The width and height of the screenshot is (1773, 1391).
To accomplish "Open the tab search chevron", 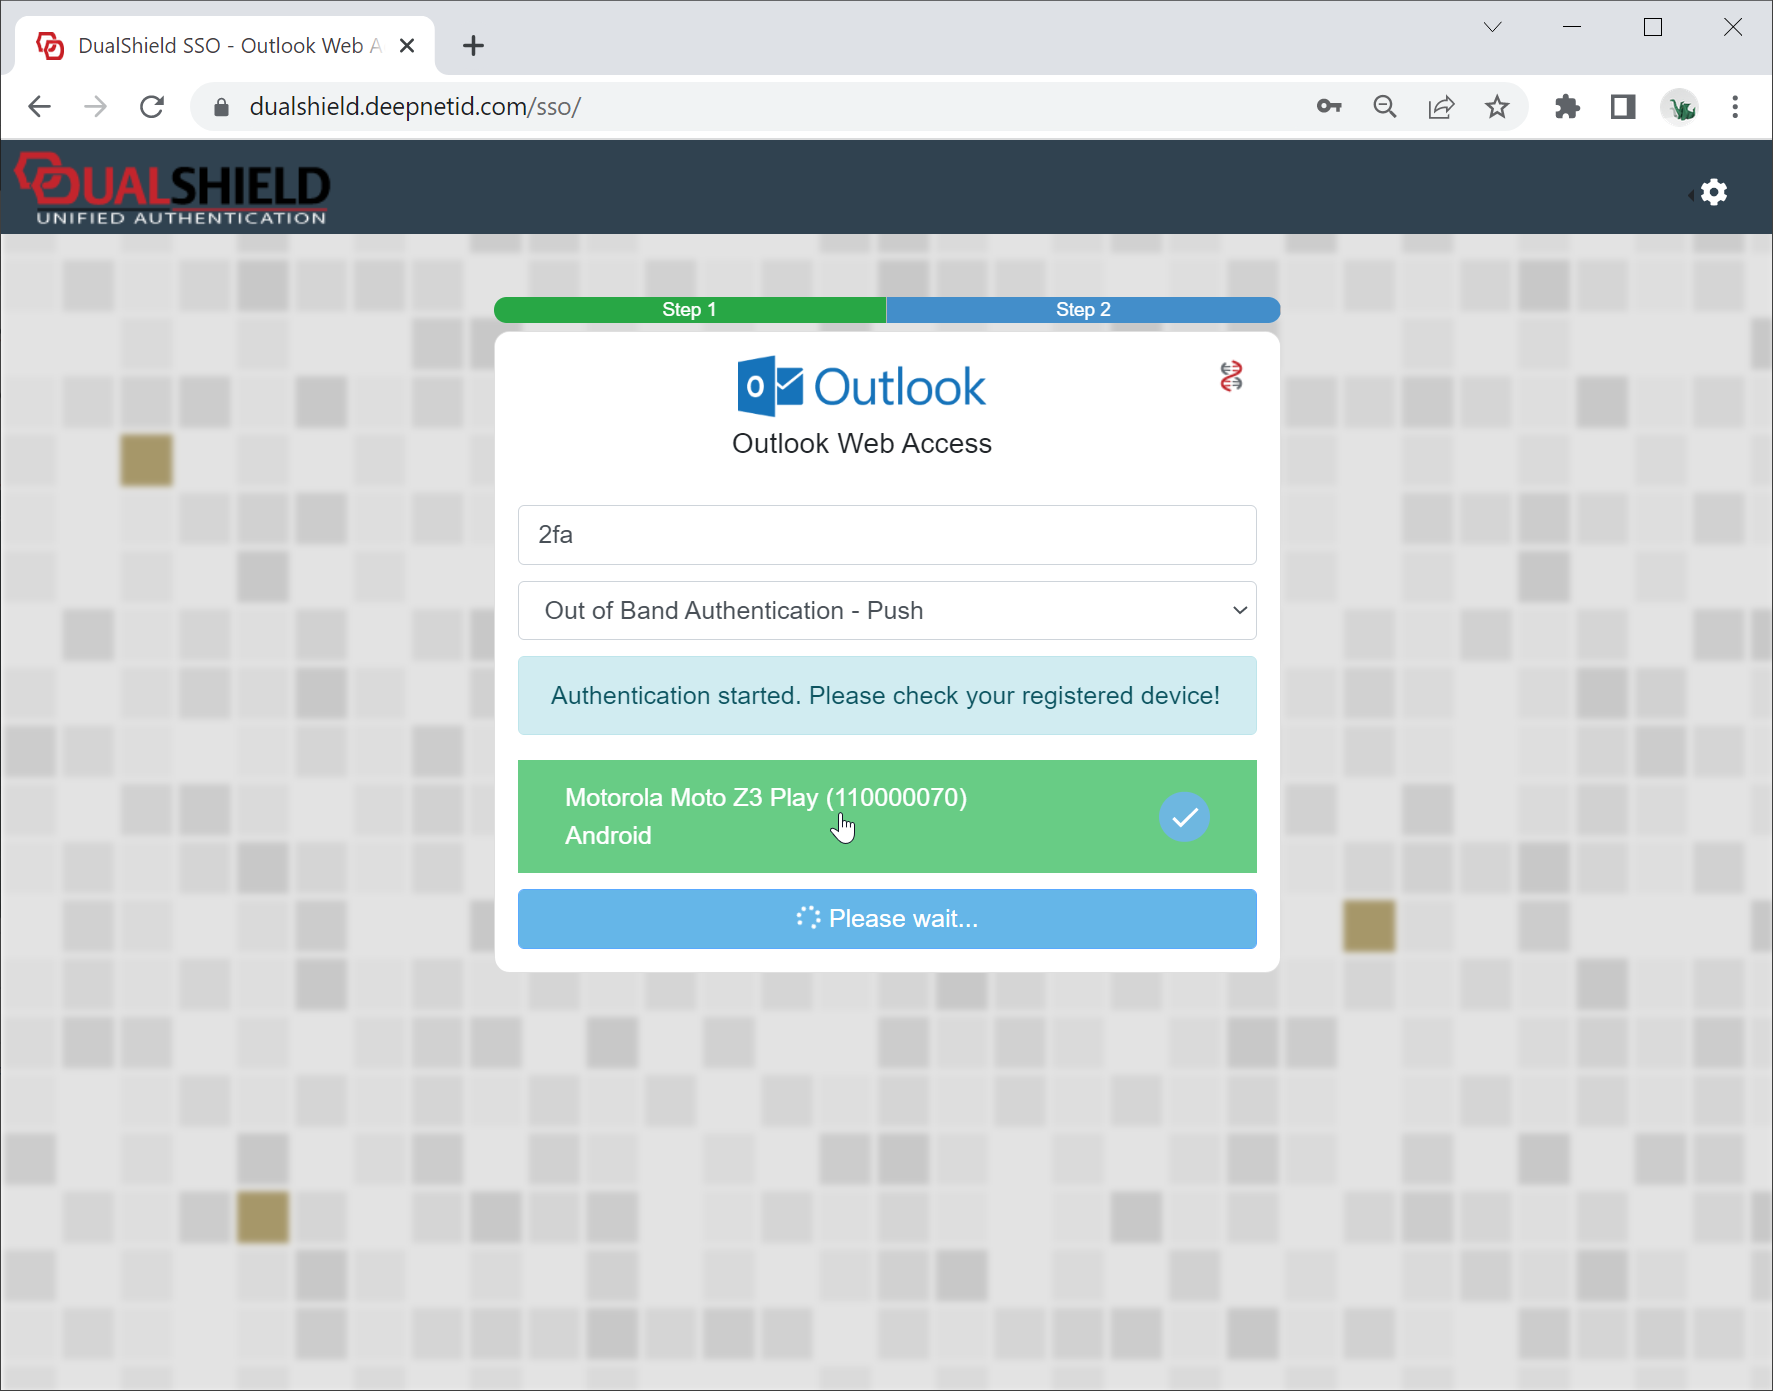I will click(1492, 27).
